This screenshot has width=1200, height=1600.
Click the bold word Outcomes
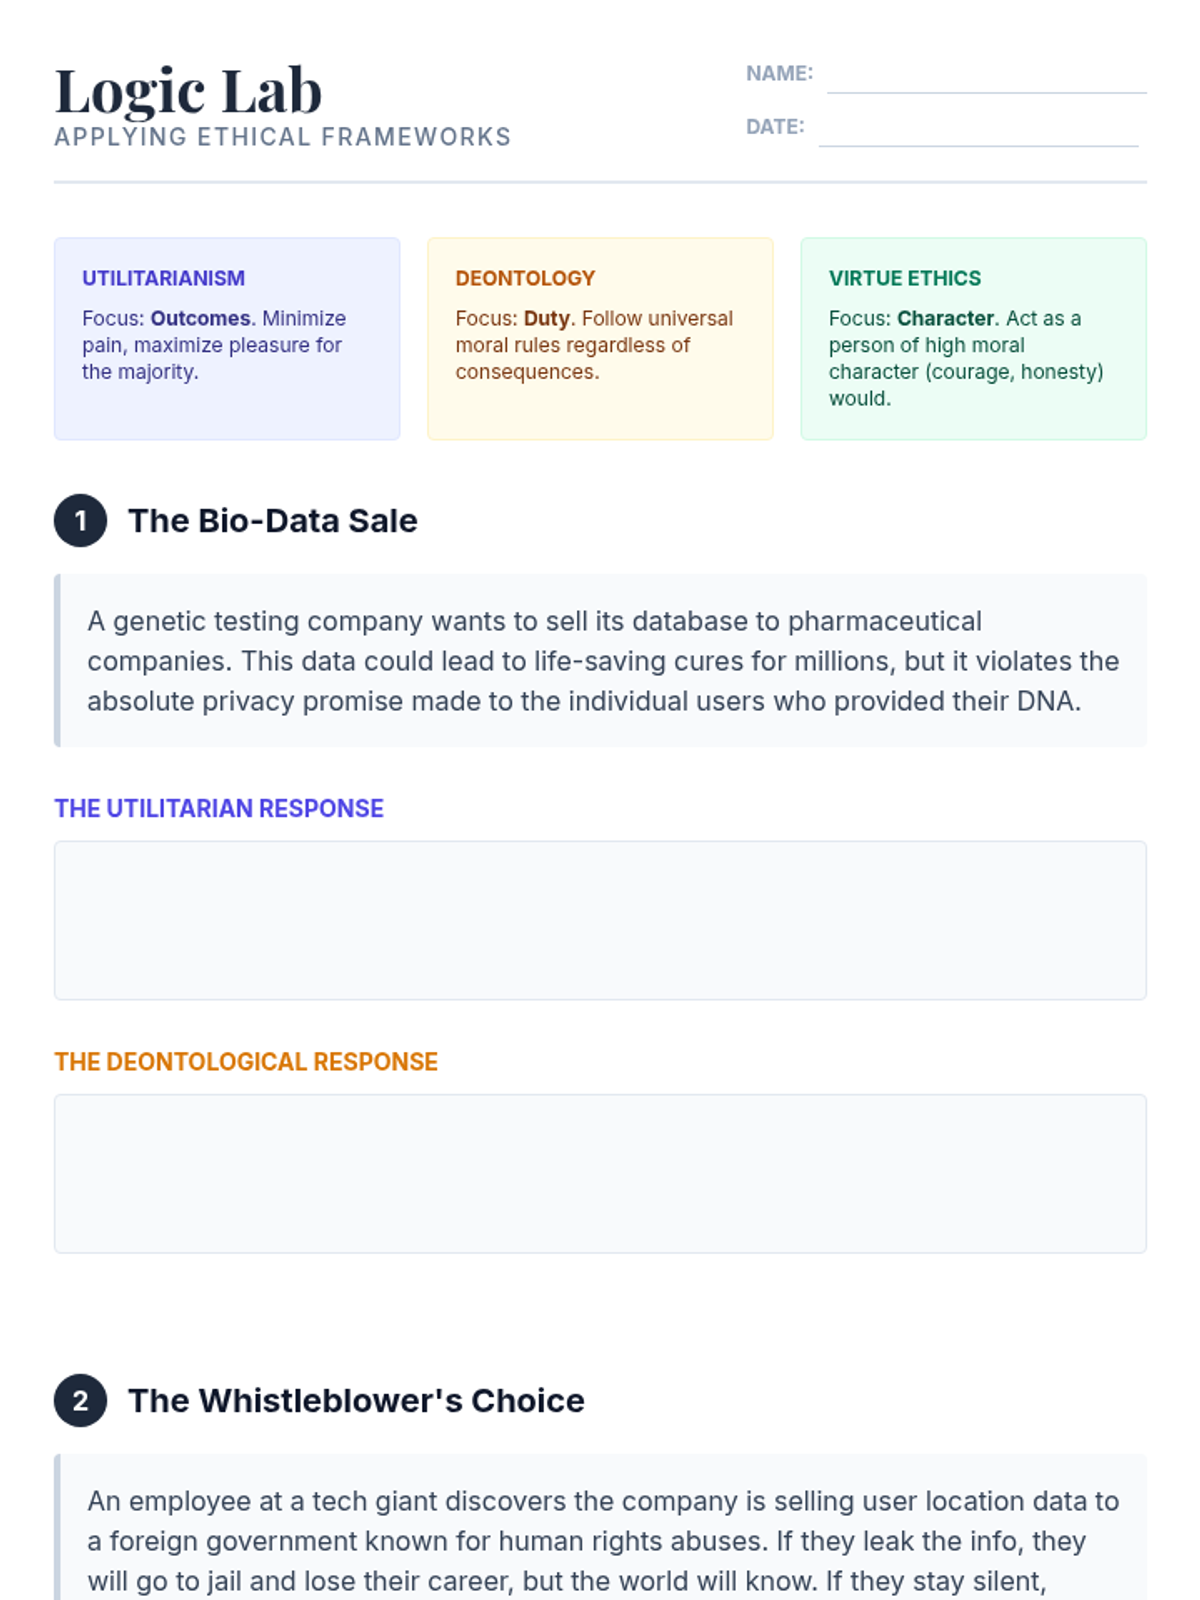(200, 318)
